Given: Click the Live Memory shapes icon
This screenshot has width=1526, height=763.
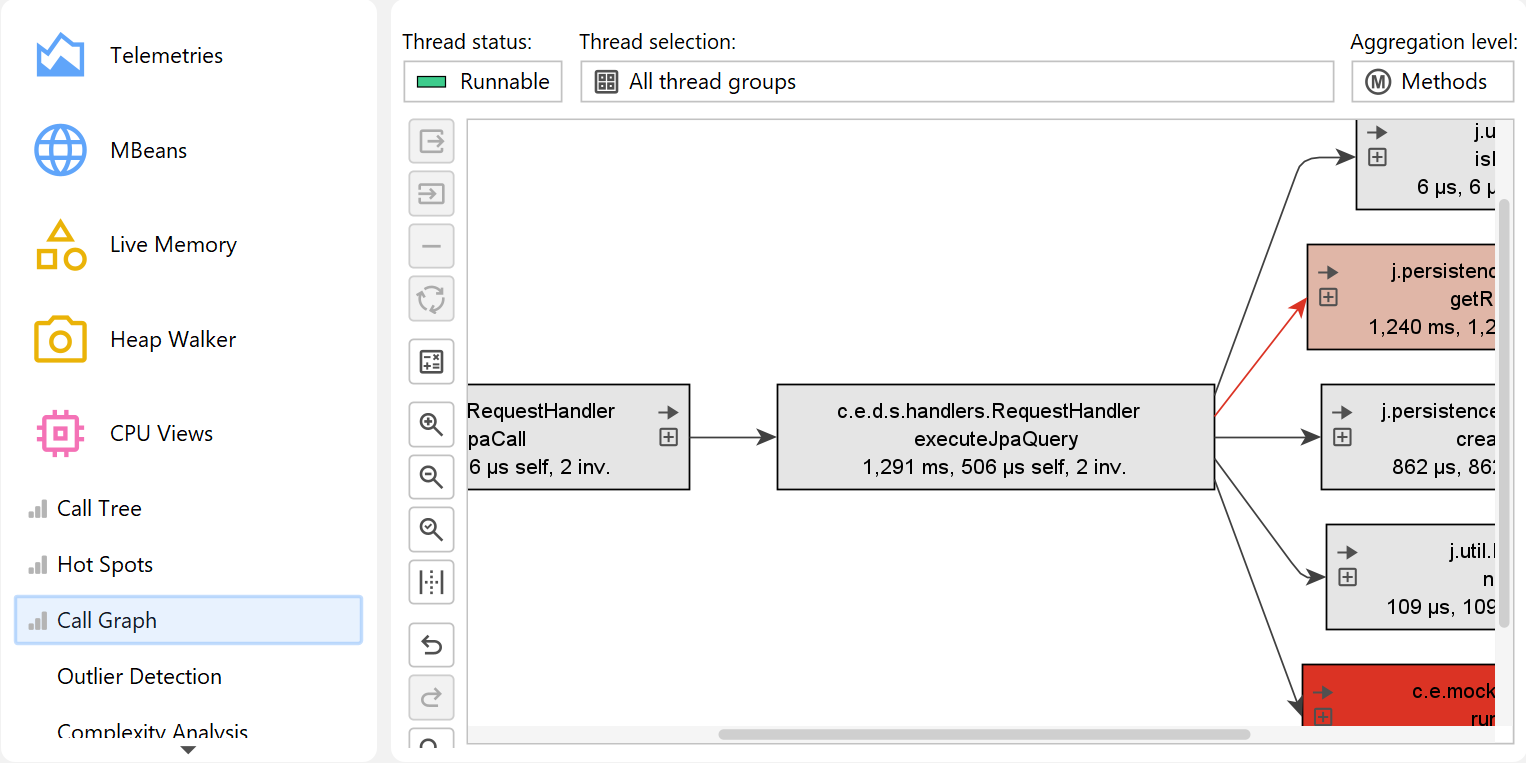Looking at the screenshot, I should pos(60,245).
